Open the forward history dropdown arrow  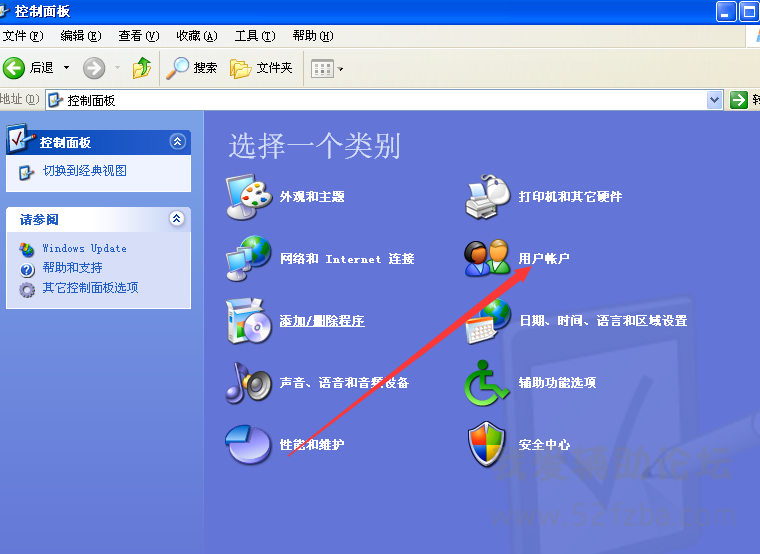[x=117, y=68]
